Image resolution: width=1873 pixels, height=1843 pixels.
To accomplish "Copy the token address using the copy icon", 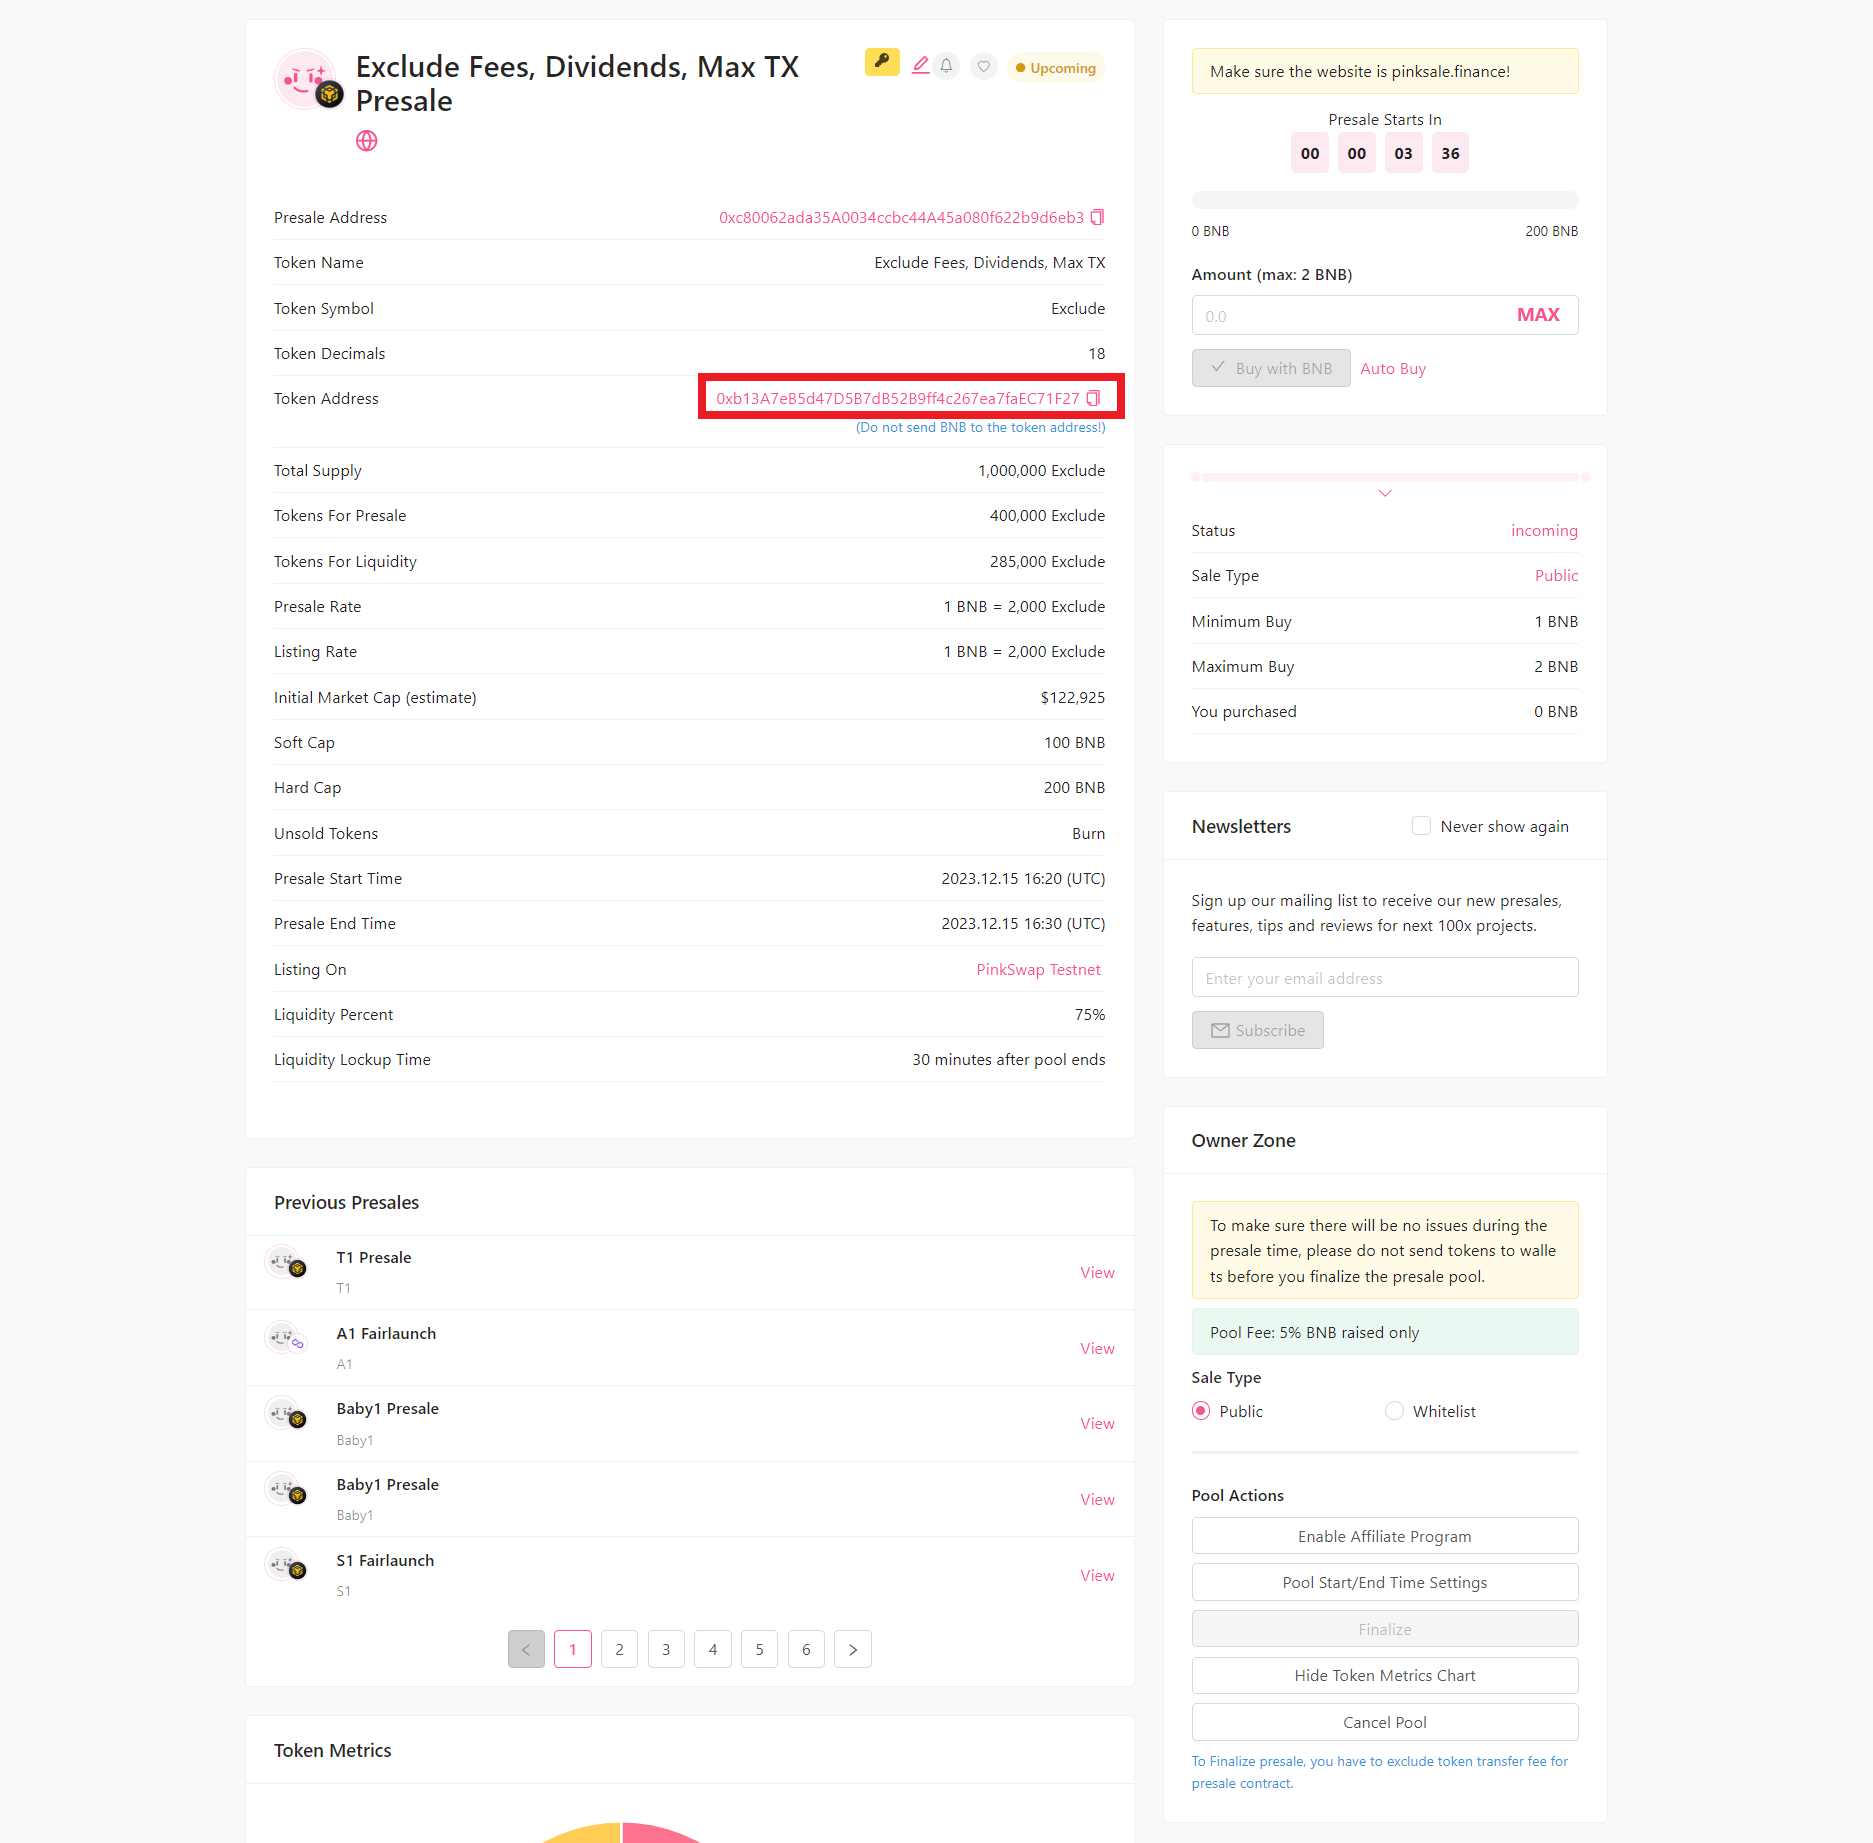I will click(1094, 397).
